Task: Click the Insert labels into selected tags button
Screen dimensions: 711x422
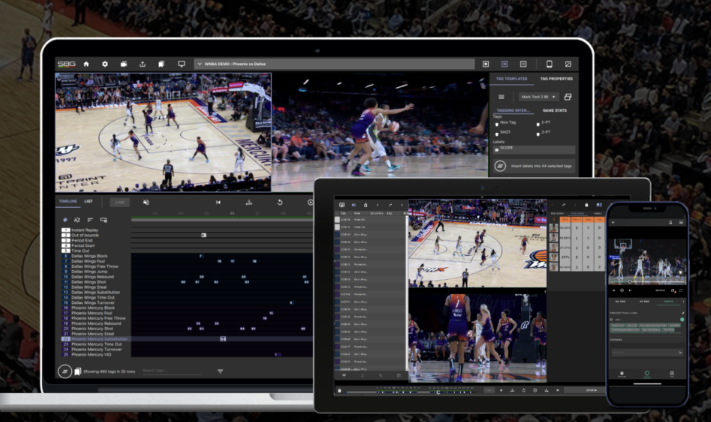Action: click(x=534, y=166)
